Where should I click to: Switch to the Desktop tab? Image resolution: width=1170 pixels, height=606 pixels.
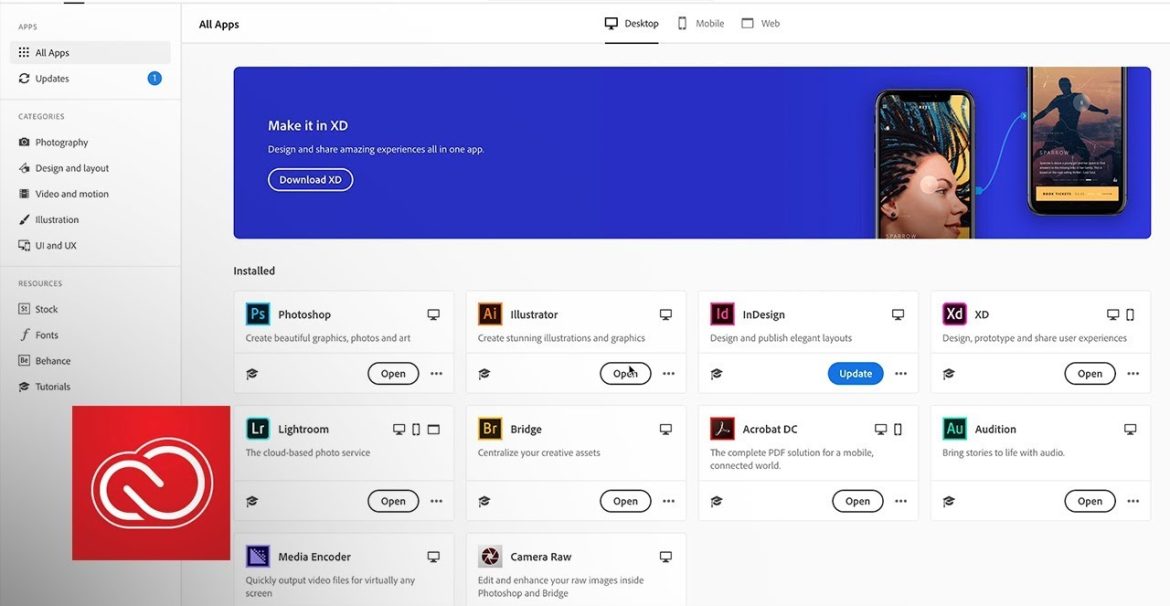(631, 24)
